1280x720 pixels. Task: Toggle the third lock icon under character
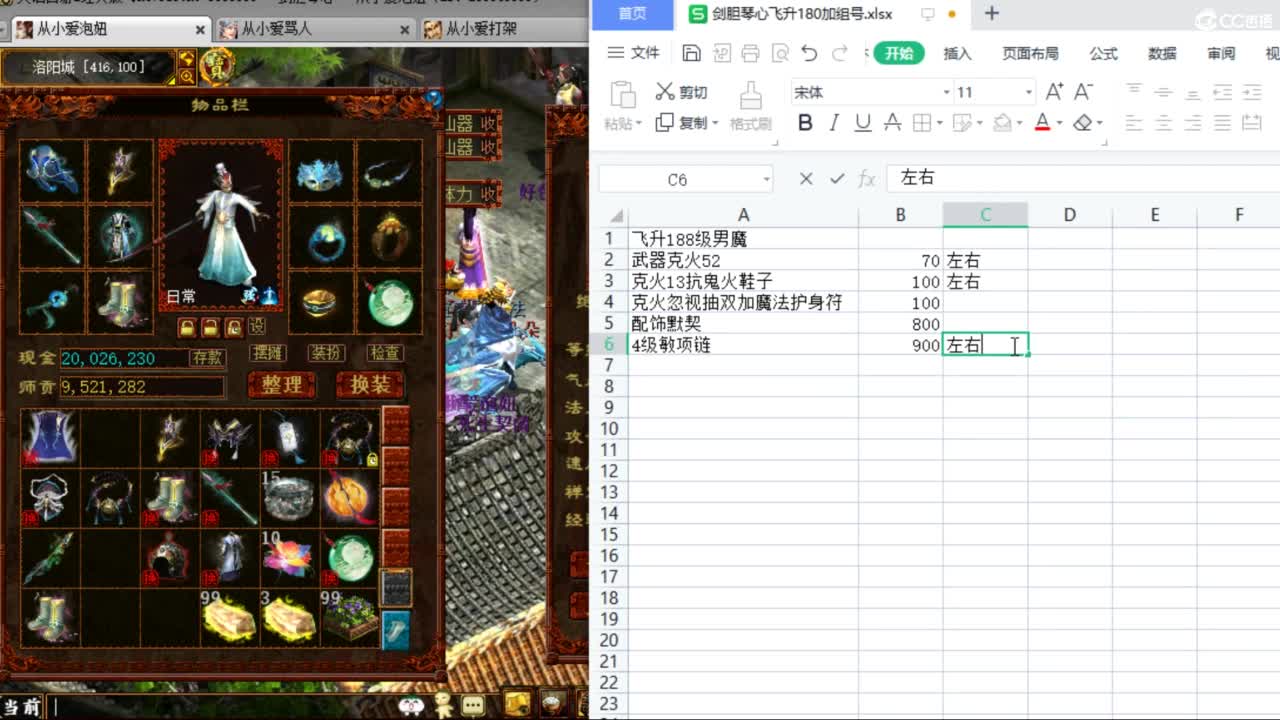click(233, 327)
